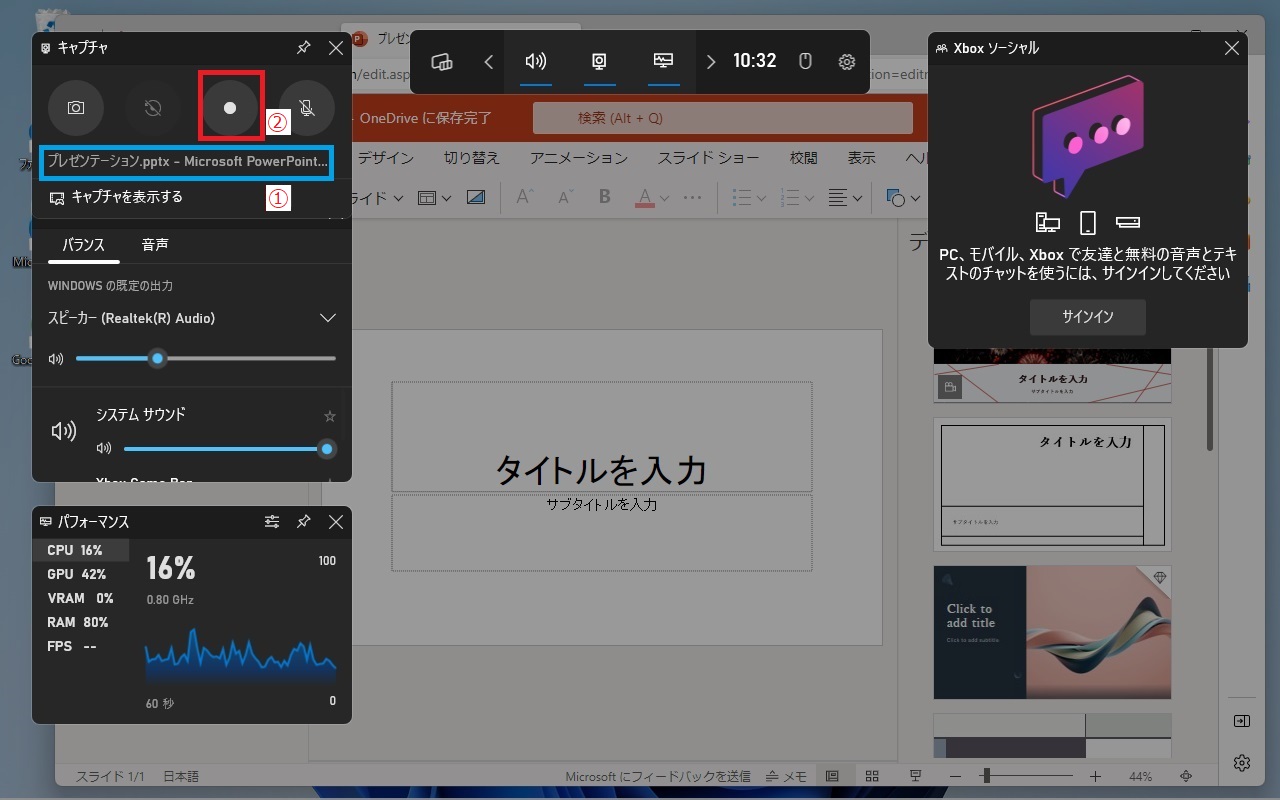Switch to the バランス tab

[x=83, y=245]
